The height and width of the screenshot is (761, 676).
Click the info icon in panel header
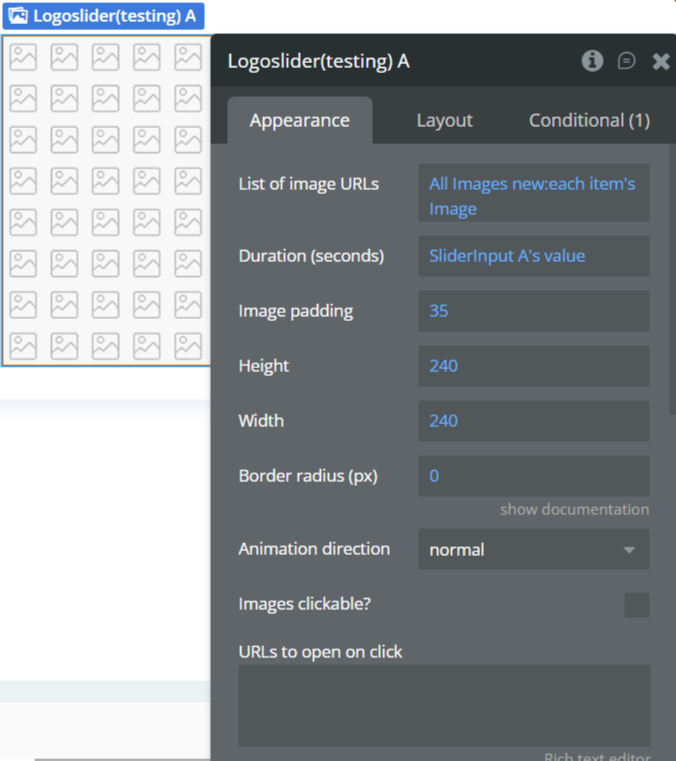592,61
